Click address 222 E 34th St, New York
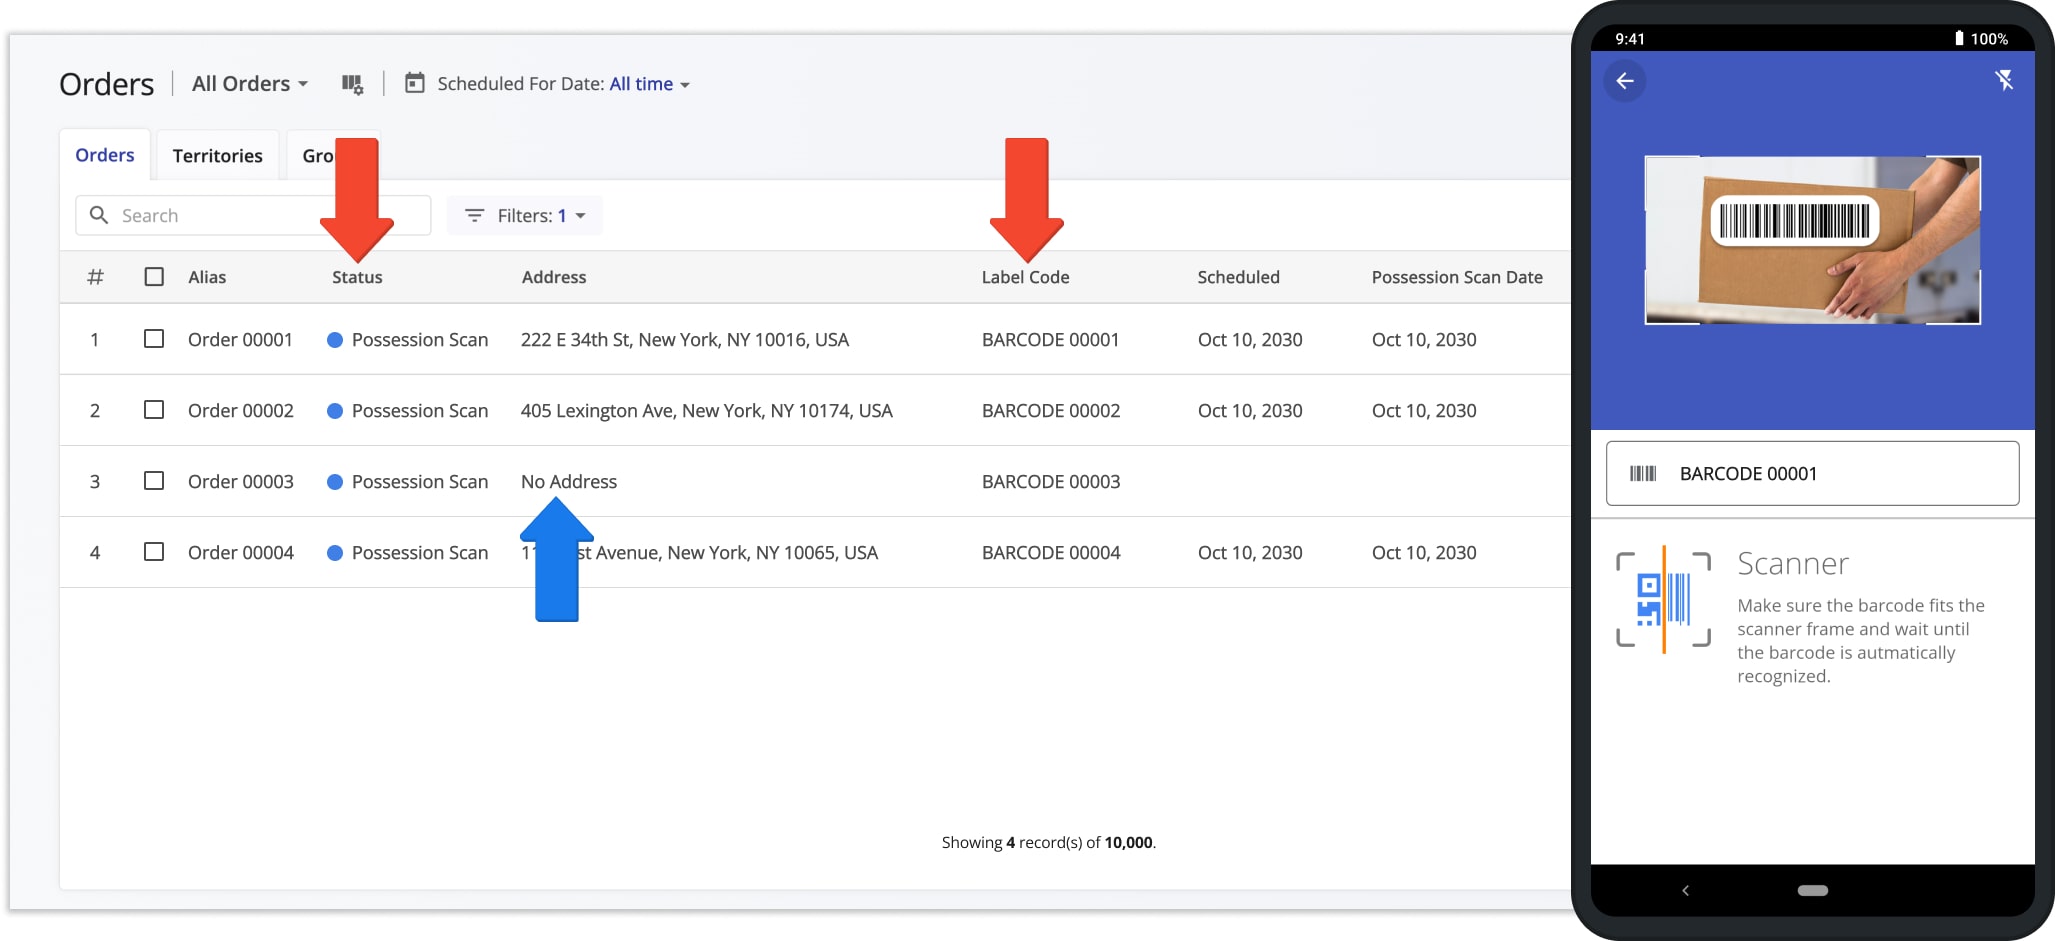The height and width of the screenshot is (941, 2055). [x=684, y=340]
